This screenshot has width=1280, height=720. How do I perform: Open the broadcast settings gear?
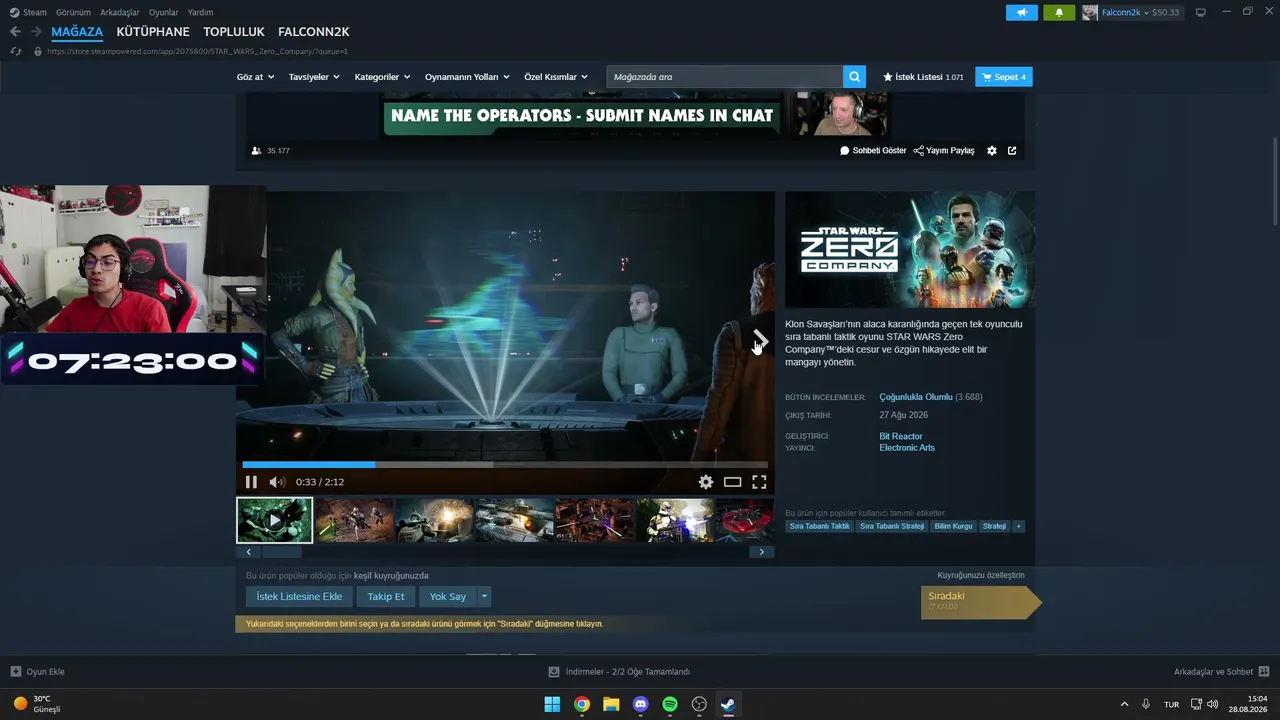[992, 151]
